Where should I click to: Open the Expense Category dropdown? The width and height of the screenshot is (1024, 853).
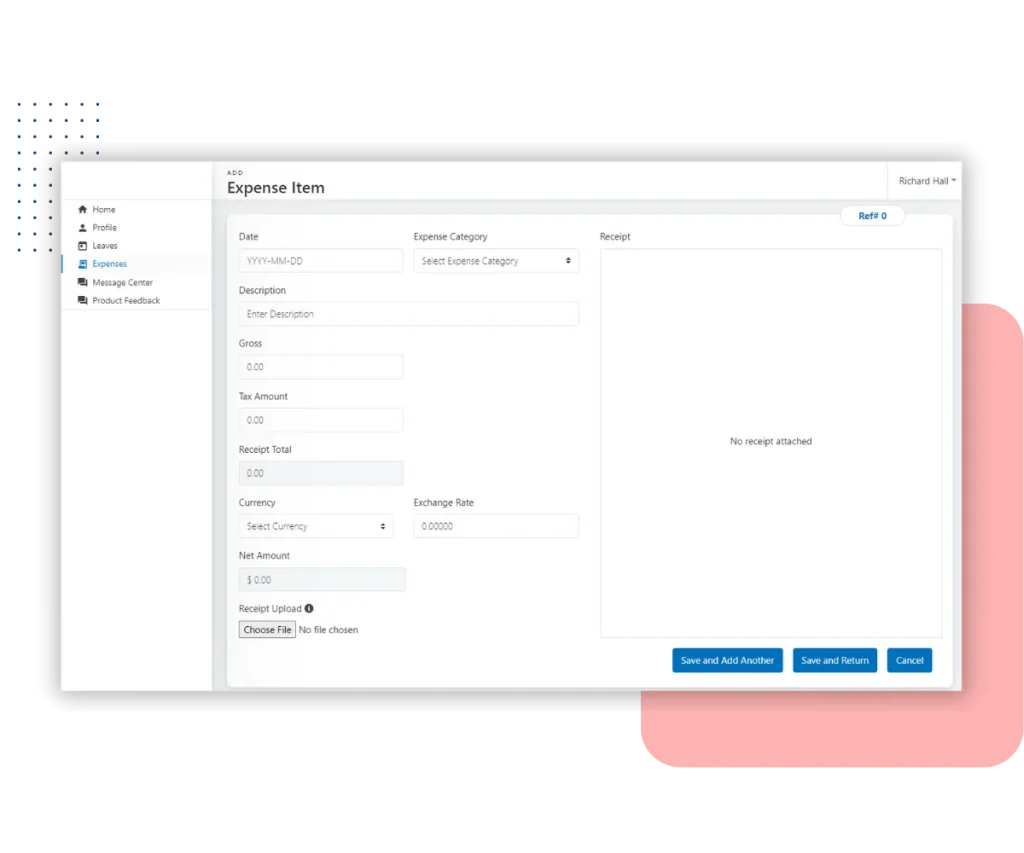[495, 261]
